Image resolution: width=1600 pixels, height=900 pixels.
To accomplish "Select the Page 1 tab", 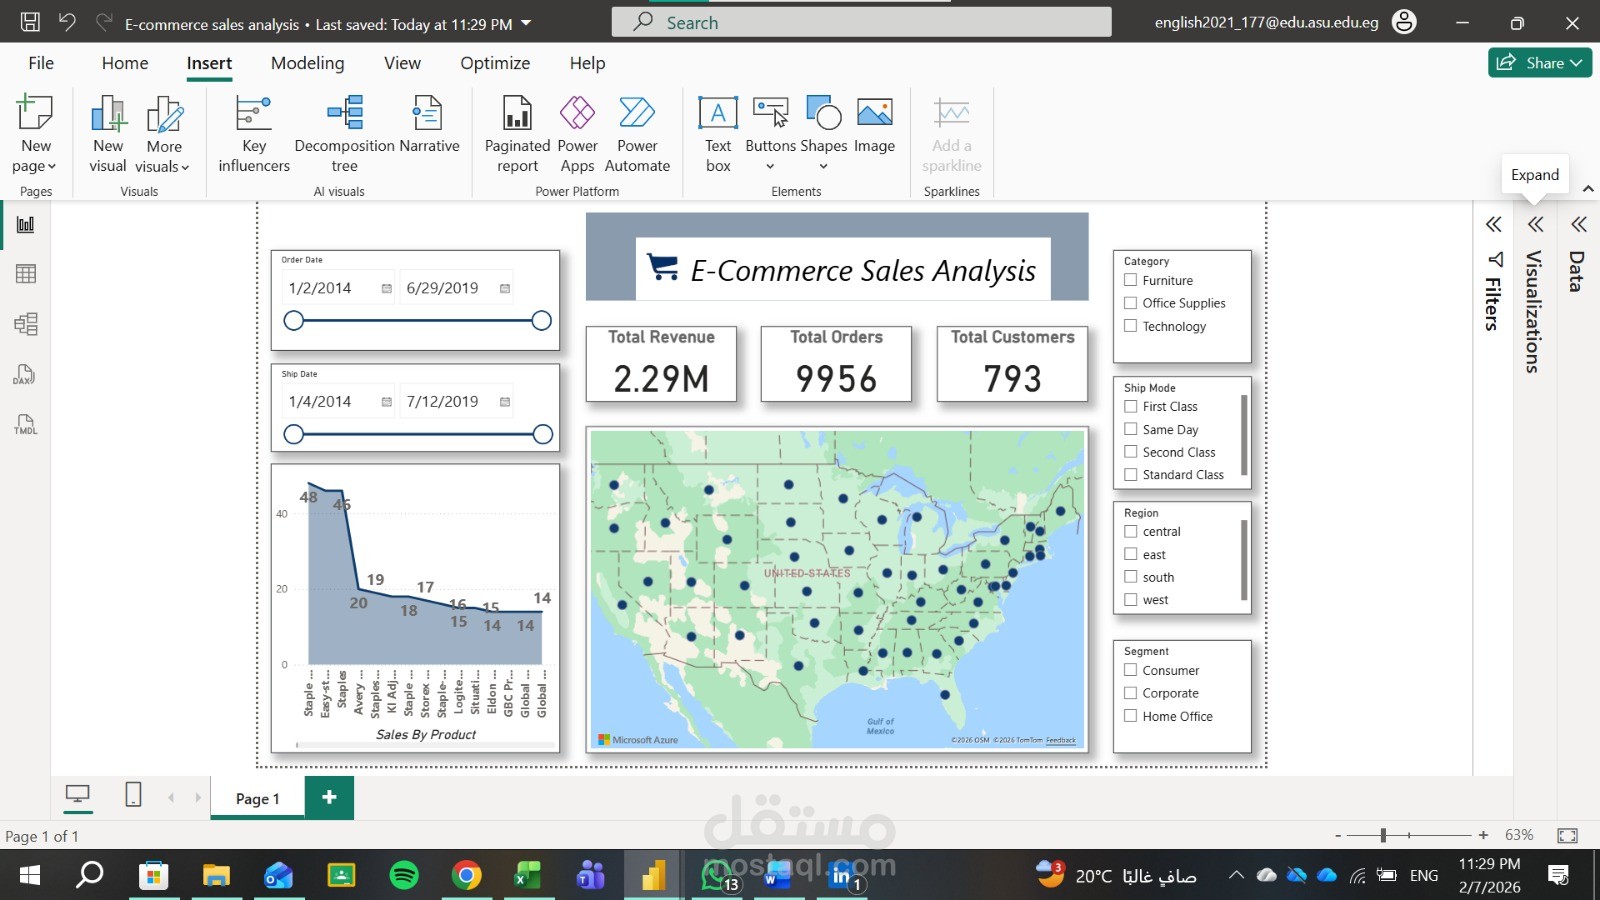I will 257,798.
